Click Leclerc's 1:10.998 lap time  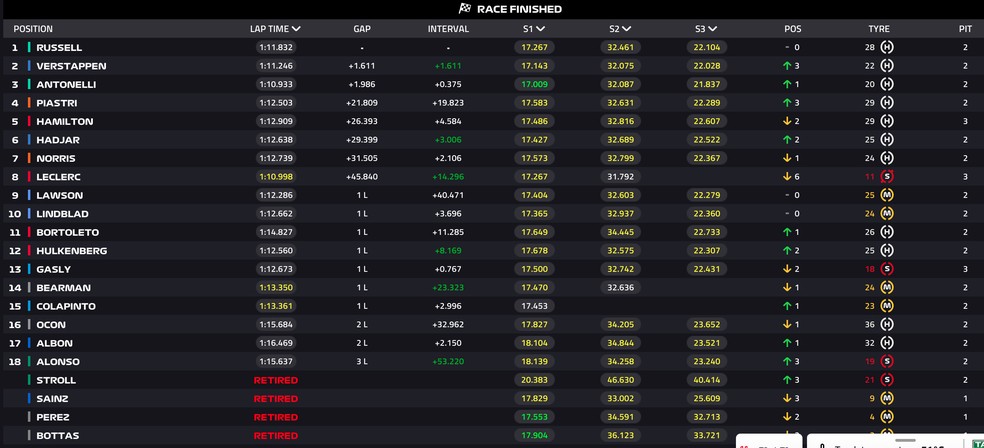(275, 177)
